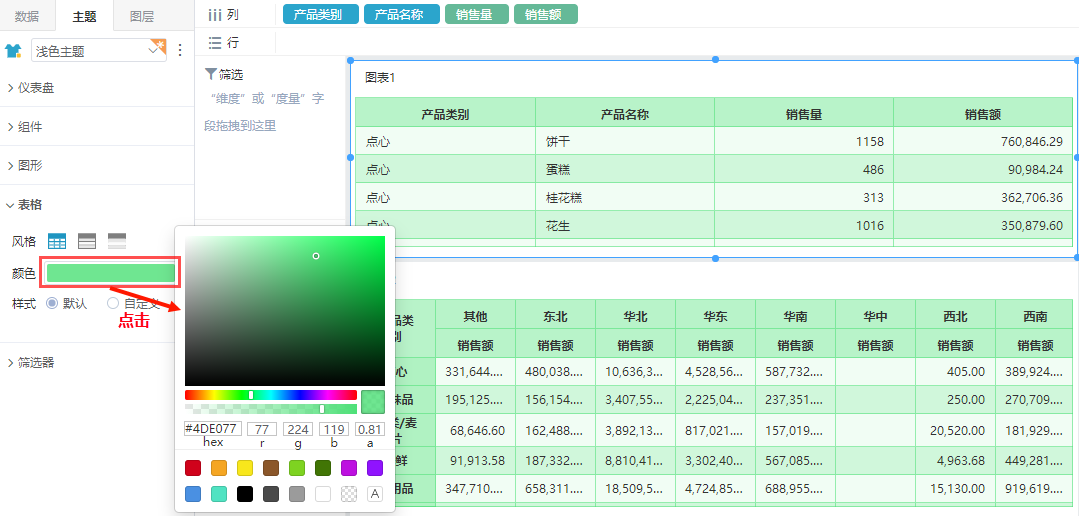Expand the 仪表盘 section

(31, 87)
